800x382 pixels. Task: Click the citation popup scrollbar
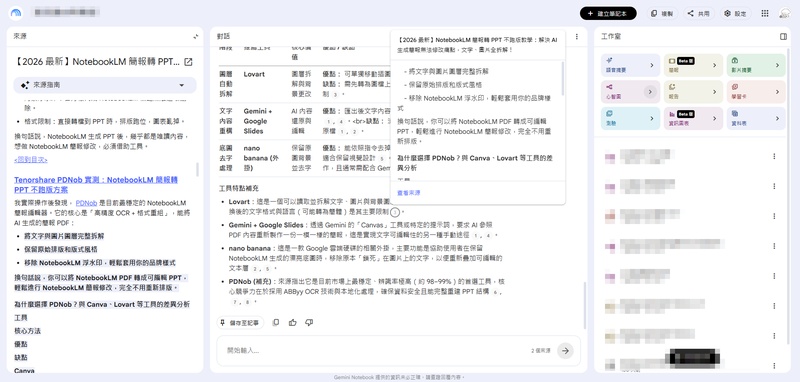563,78
